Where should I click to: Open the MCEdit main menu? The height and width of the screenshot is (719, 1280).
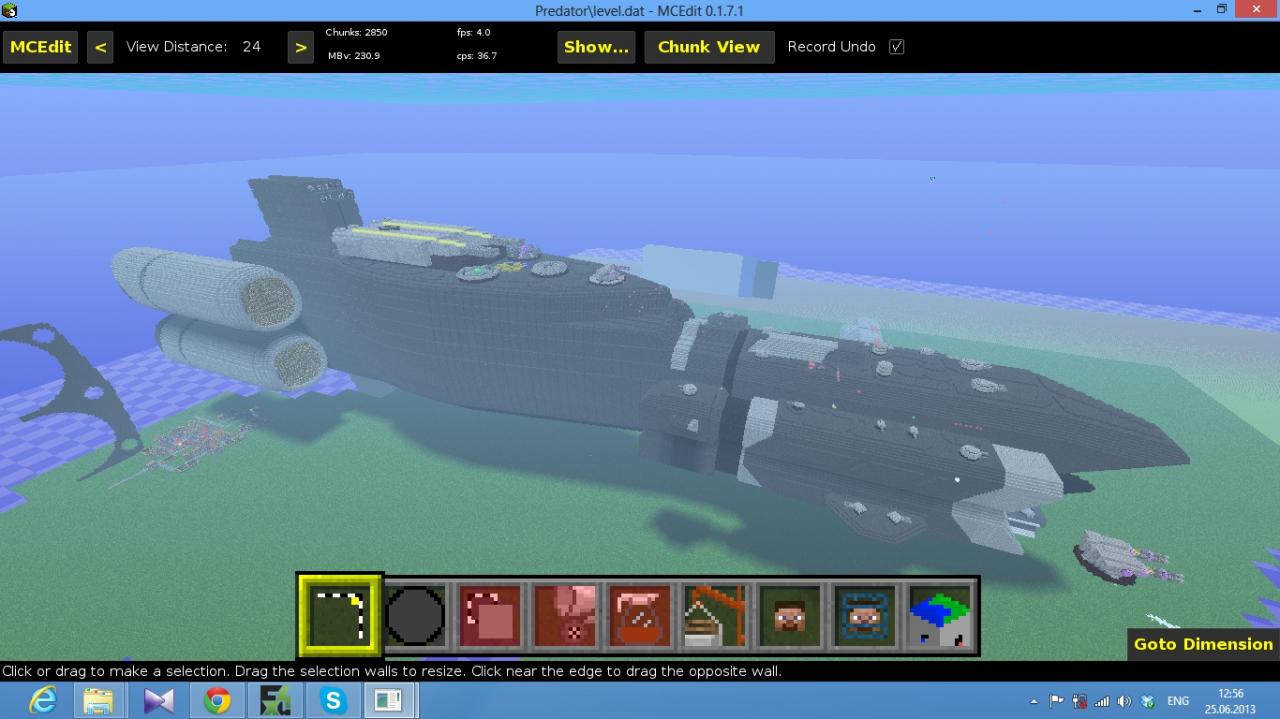point(40,46)
